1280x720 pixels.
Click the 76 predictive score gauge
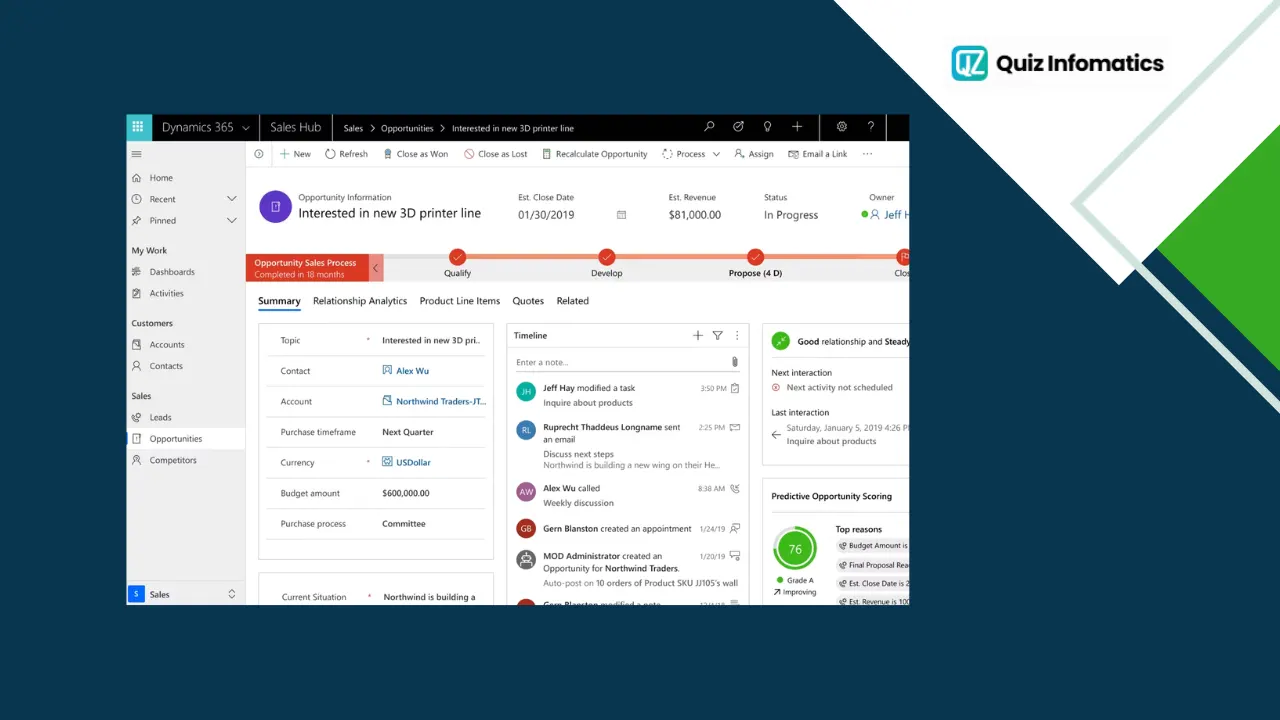(x=795, y=549)
